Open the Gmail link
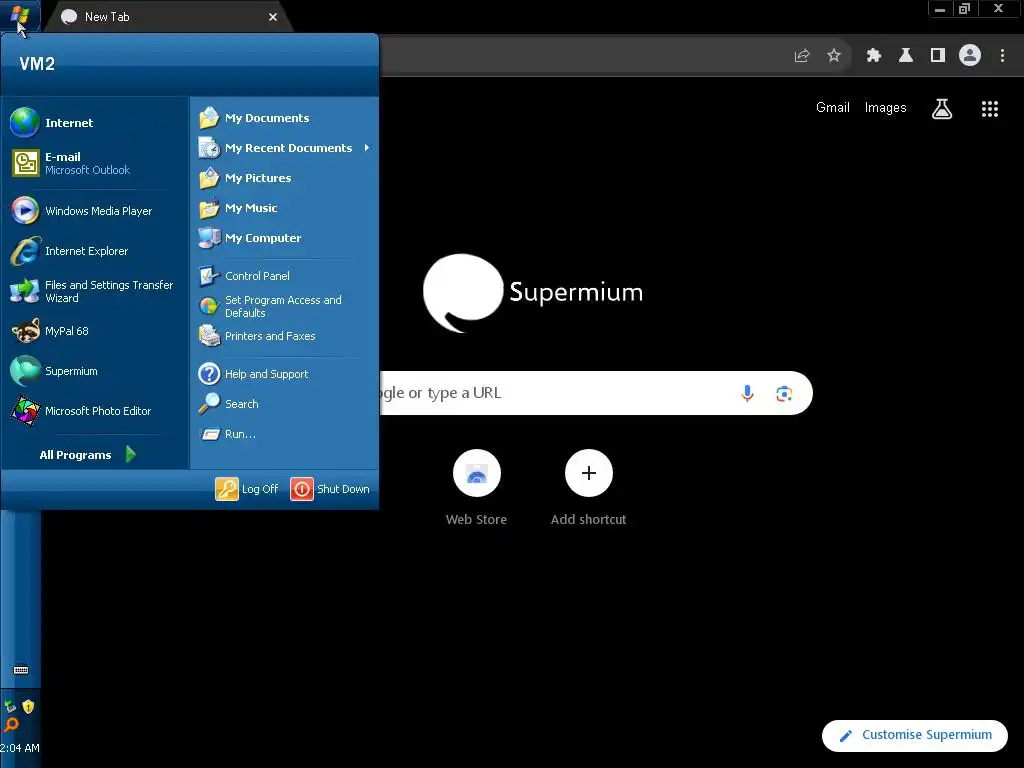The height and width of the screenshot is (768, 1024). (x=833, y=108)
